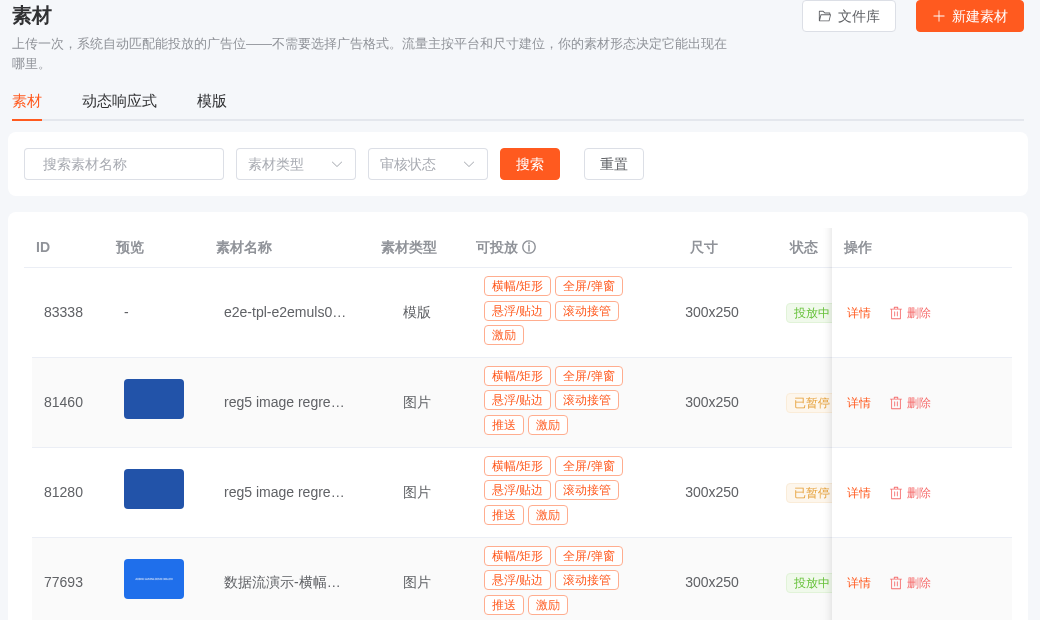Open 详情 for material 81280
1040x620 pixels.
(x=858, y=493)
